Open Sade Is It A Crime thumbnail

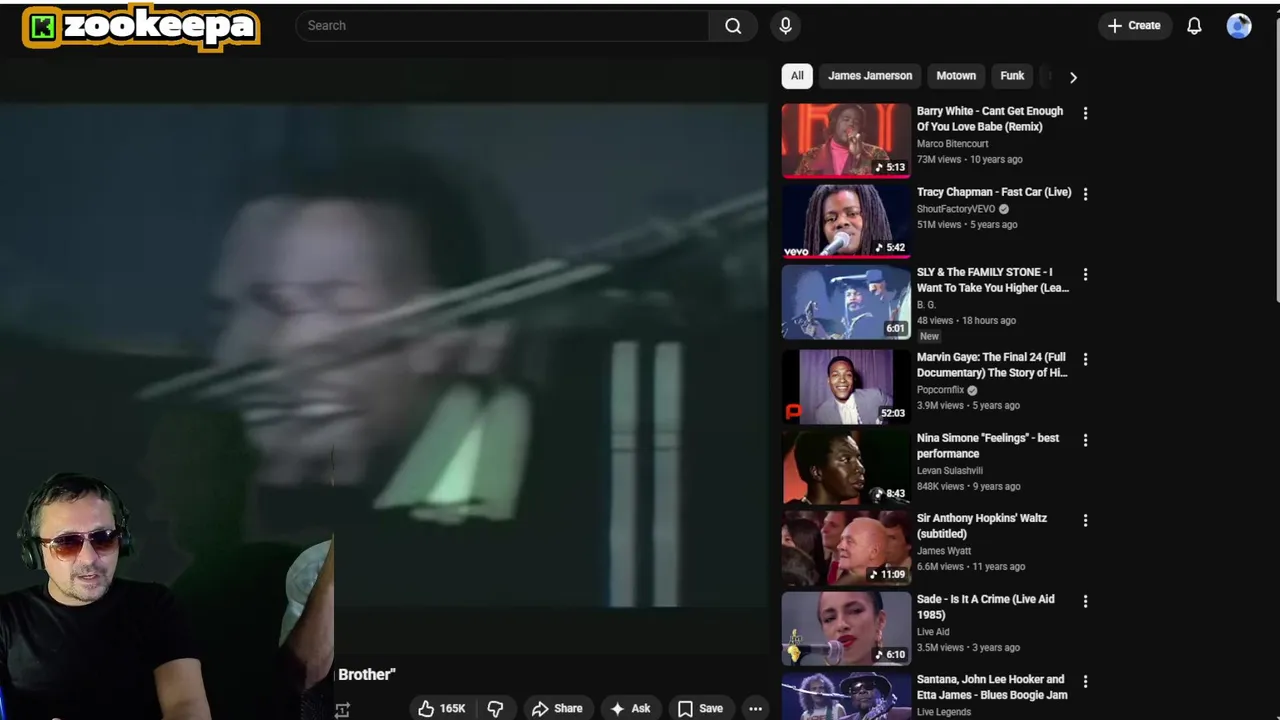846,628
